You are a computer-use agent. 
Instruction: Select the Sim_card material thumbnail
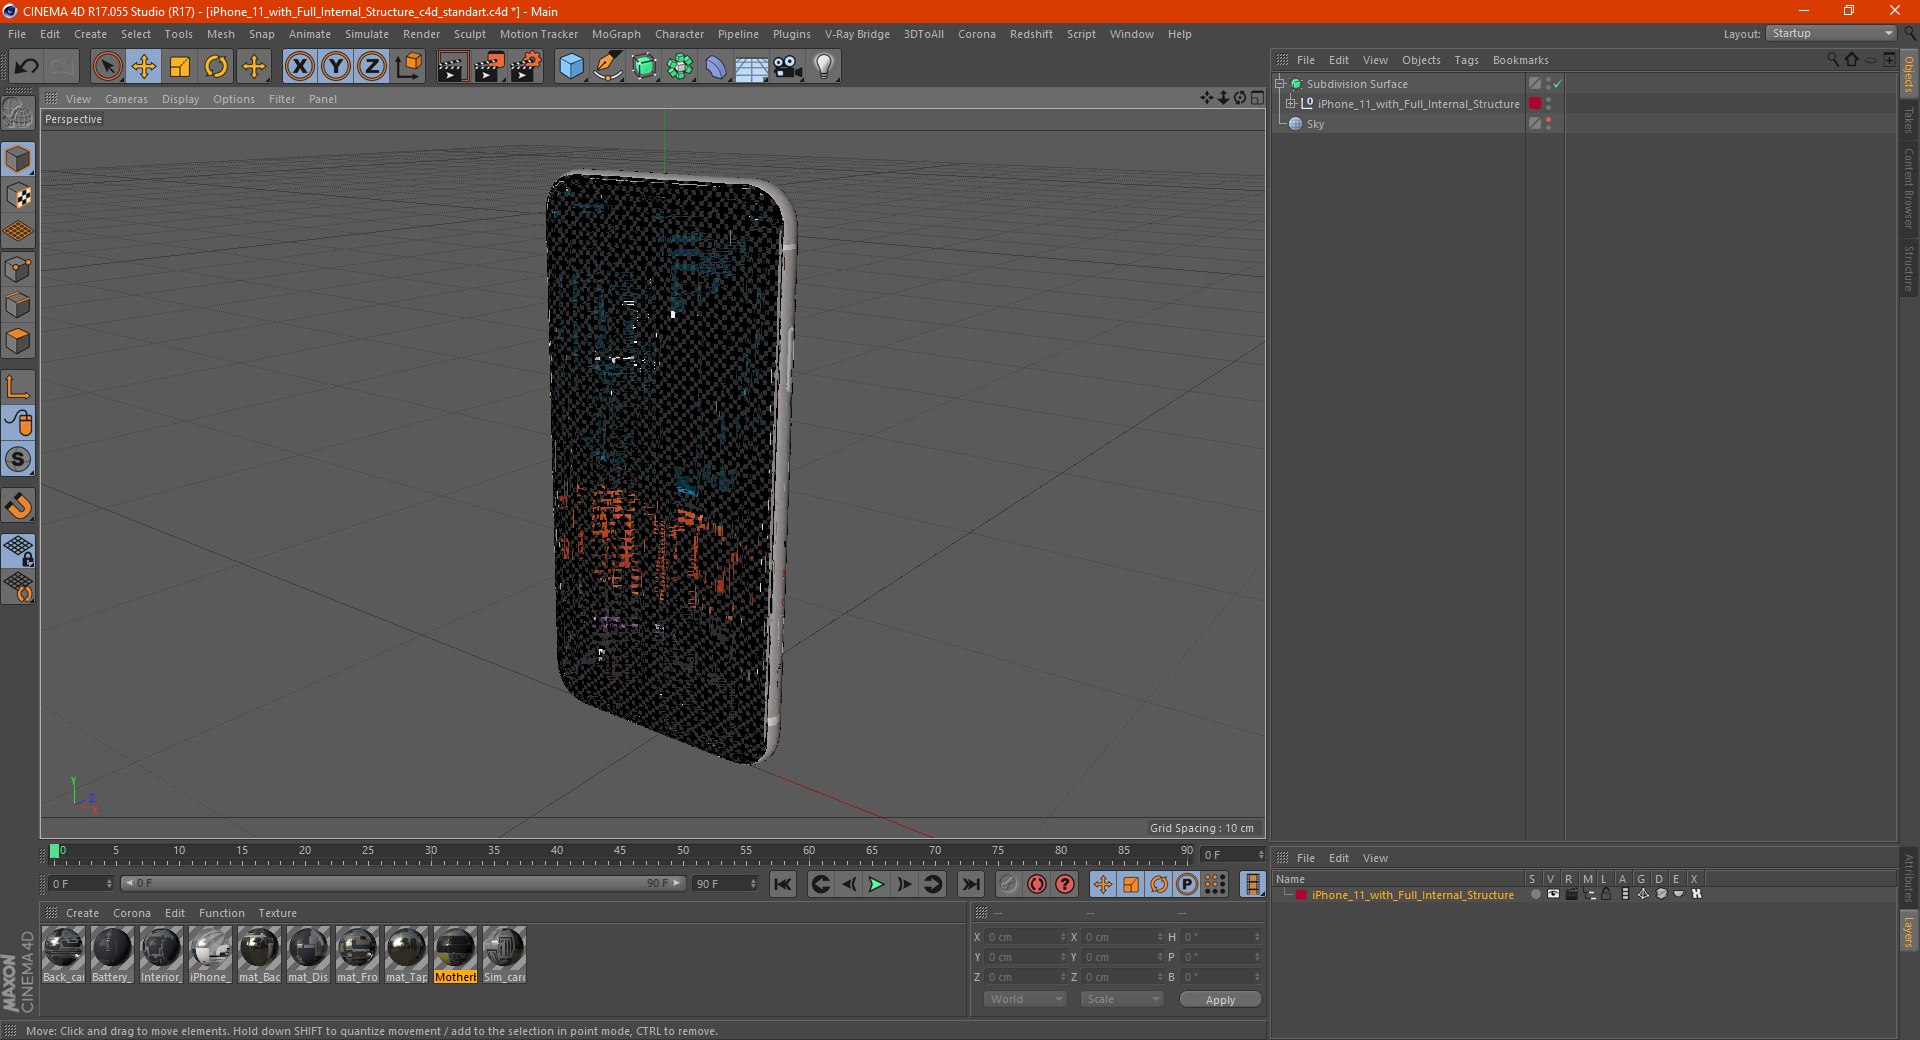tap(504, 955)
